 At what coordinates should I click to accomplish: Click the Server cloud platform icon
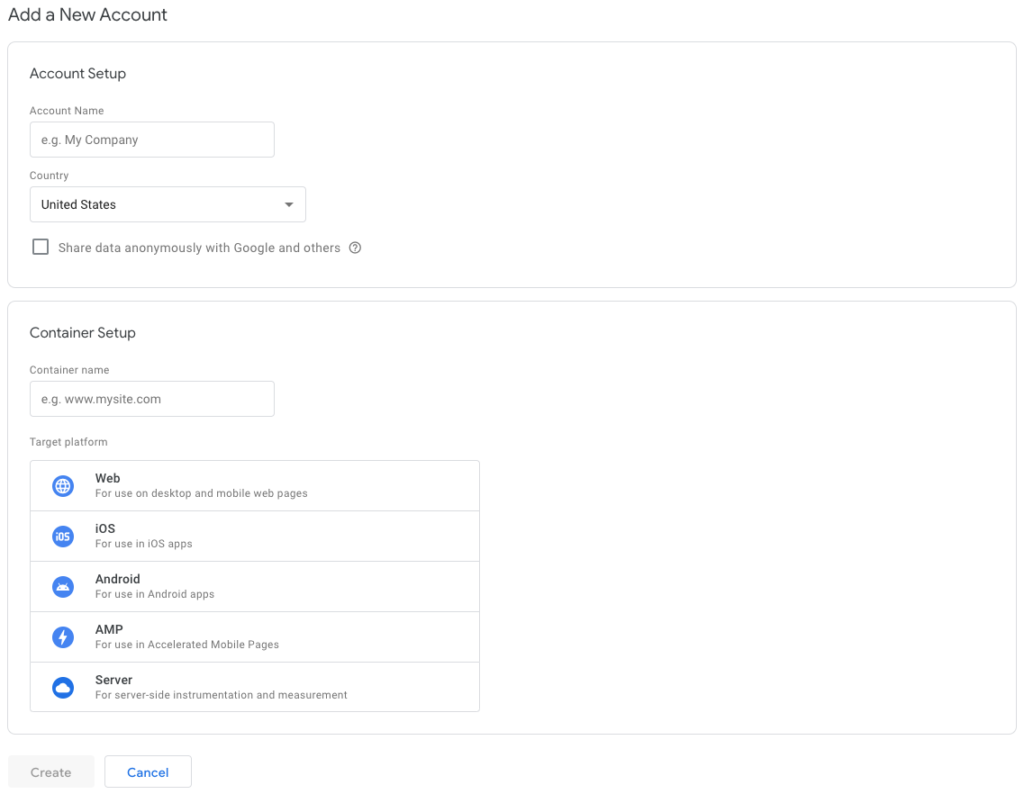click(62, 687)
